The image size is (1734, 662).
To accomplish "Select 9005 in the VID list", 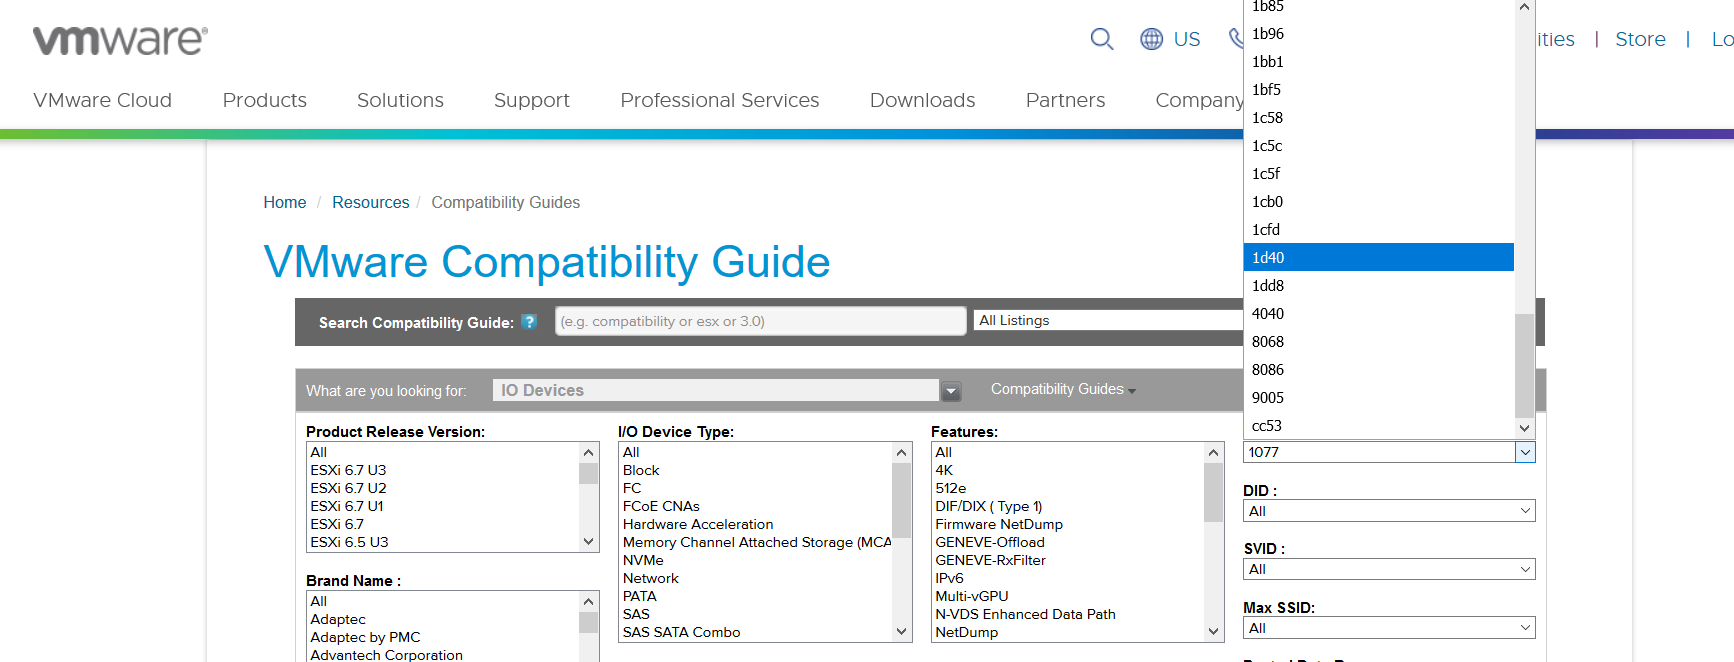I will (x=1379, y=397).
